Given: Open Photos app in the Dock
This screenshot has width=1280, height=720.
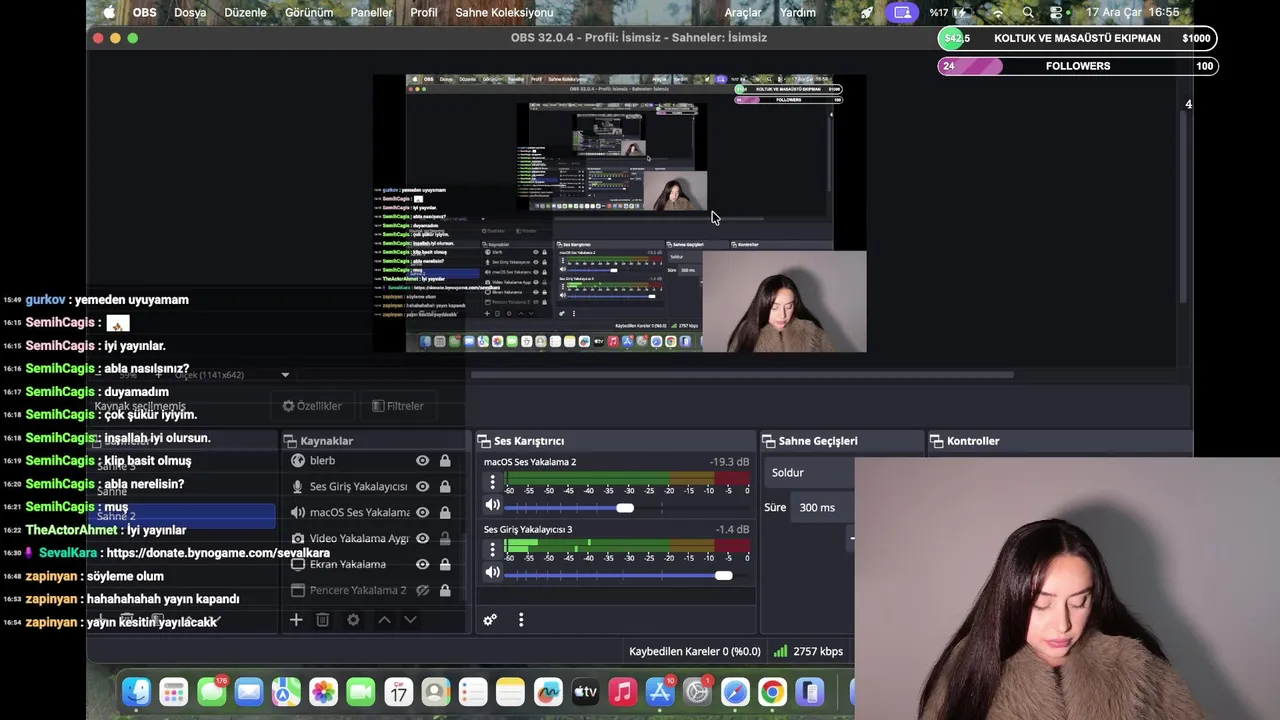Looking at the screenshot, I should pyautogui.click(x=323, y=692).
